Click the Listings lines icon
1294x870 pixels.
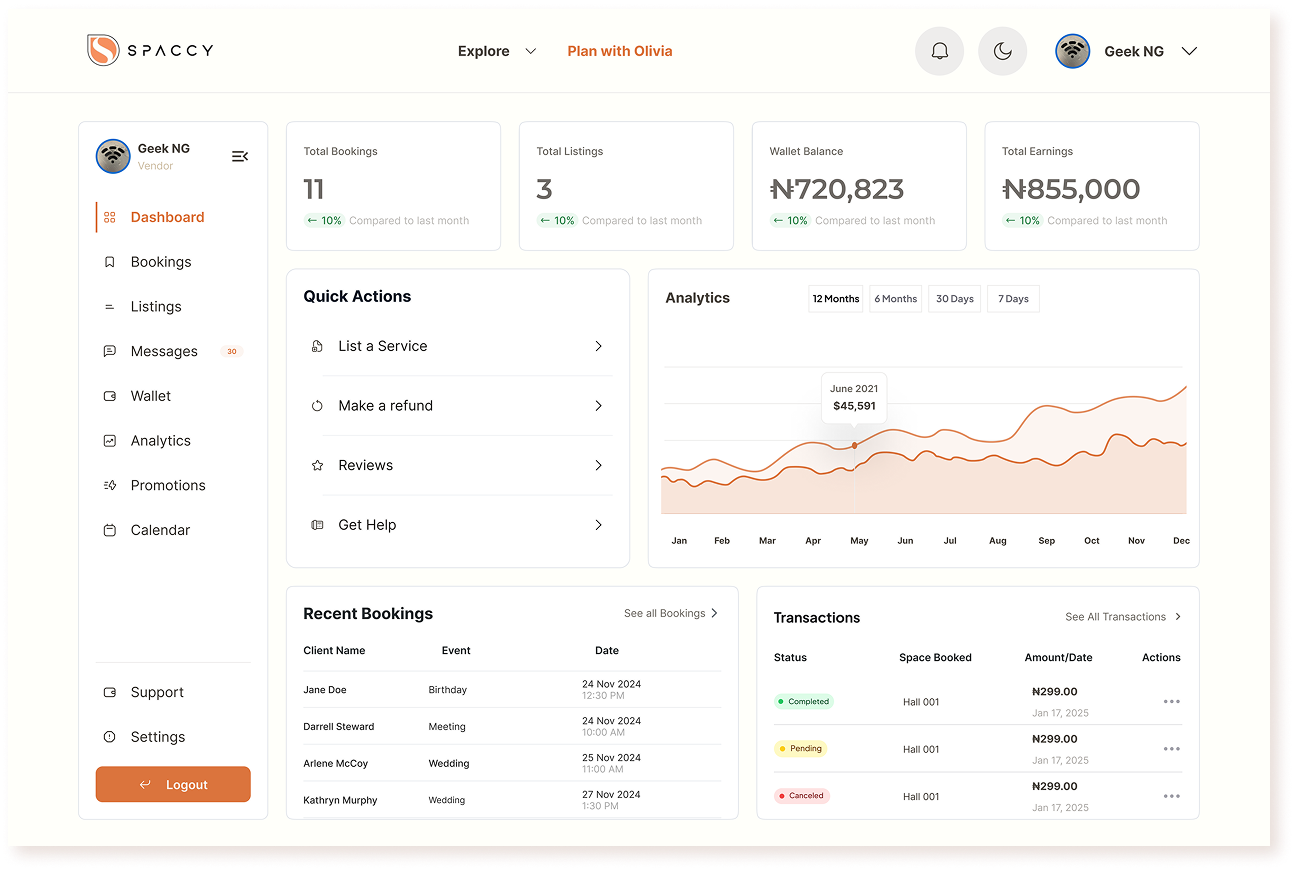coord(110,307)
